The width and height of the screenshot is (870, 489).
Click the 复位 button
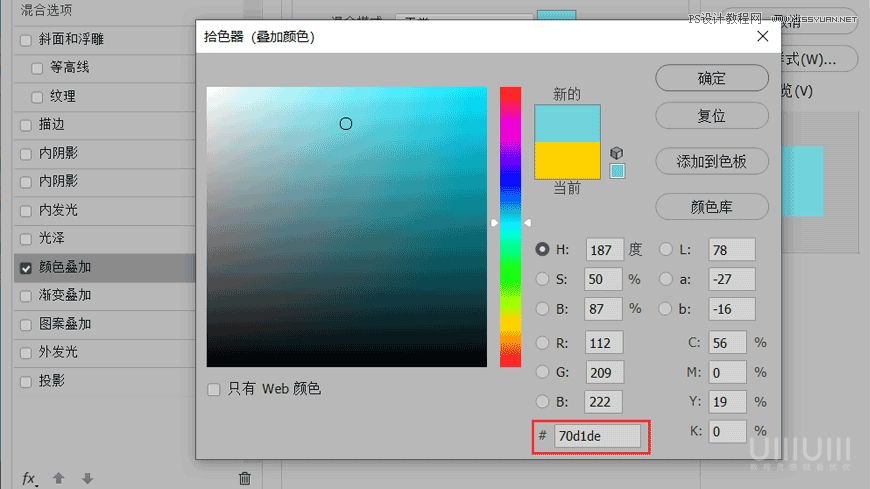pyautogui.click(x=712, y=116)
